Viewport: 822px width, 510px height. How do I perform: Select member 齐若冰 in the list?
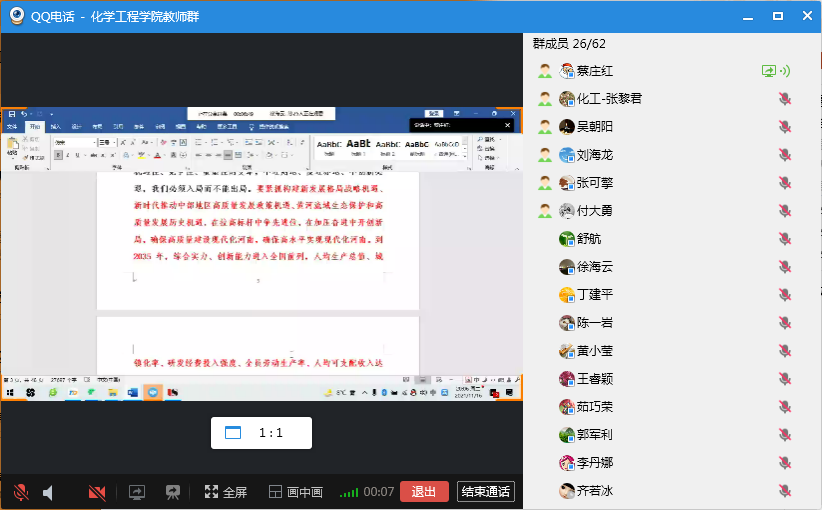point(594,491)
